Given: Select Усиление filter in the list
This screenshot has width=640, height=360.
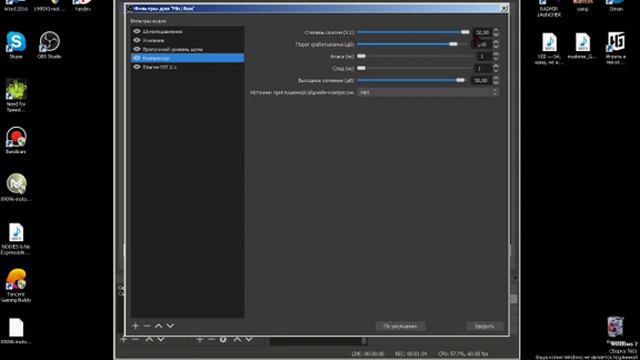Looking at the screenshot, I should (x=187, y=40).
